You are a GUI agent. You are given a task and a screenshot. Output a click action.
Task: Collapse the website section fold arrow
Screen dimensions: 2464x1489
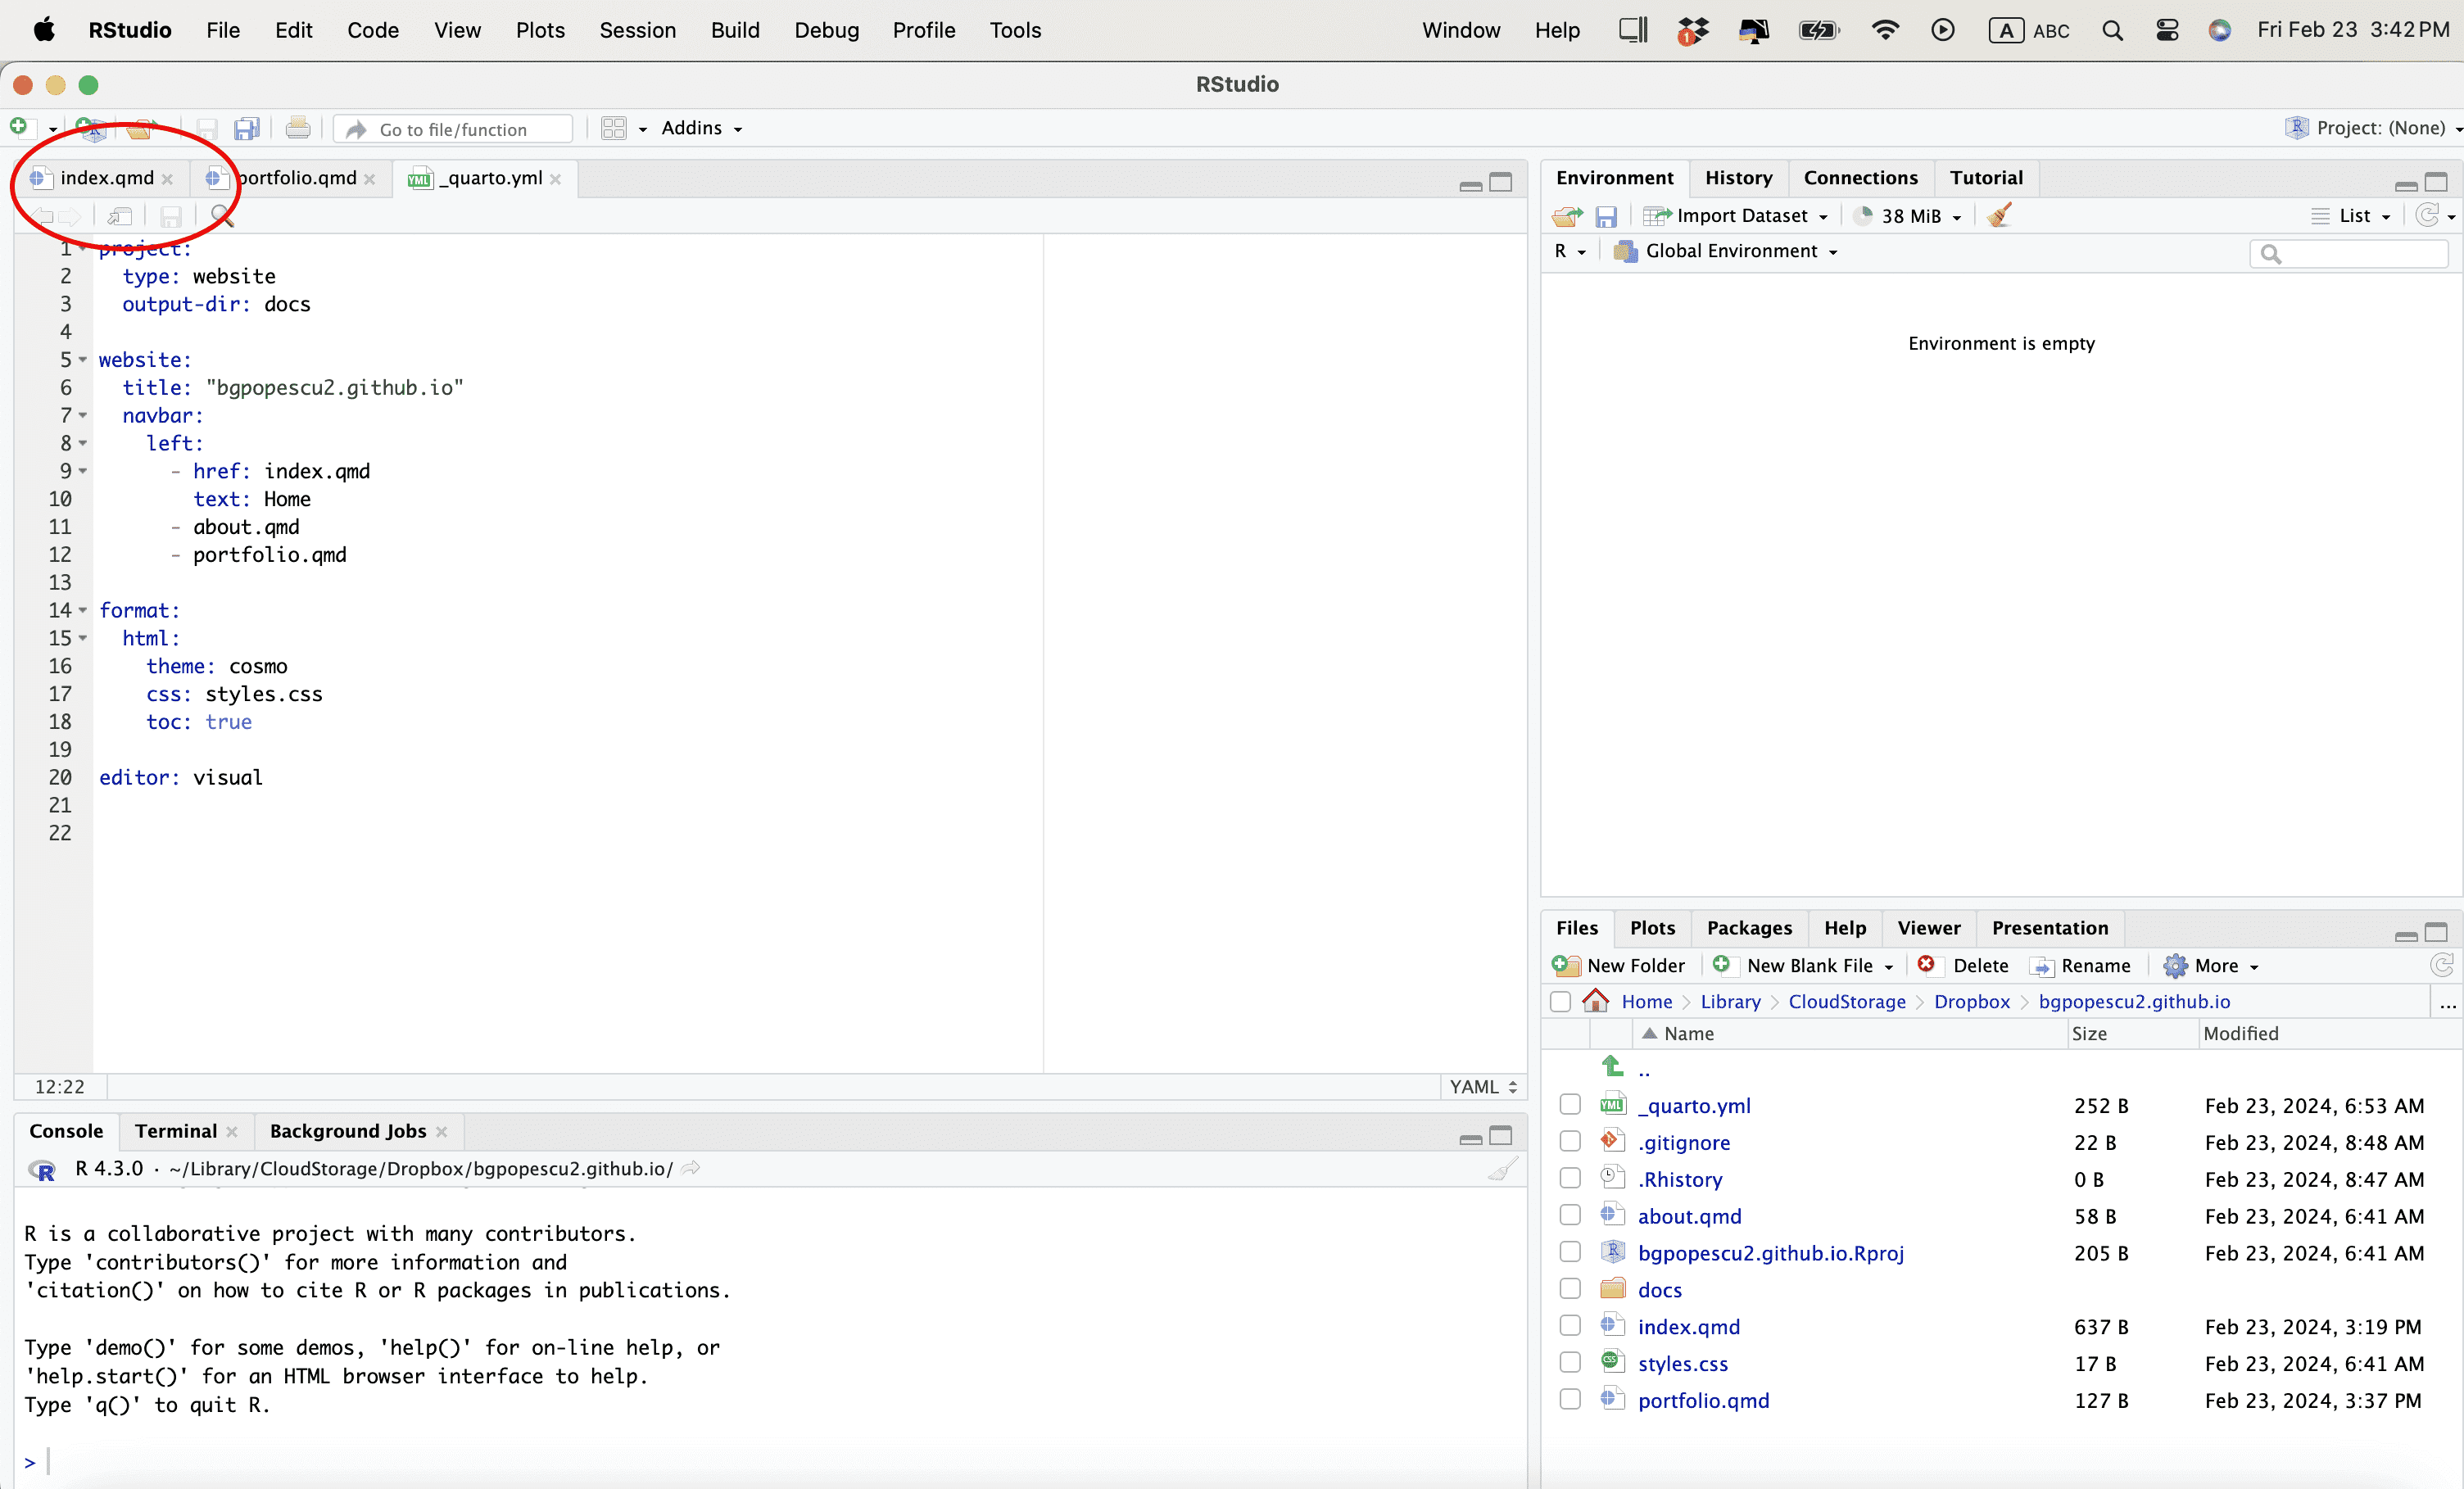pyautogui.click(x=83, y=359)
